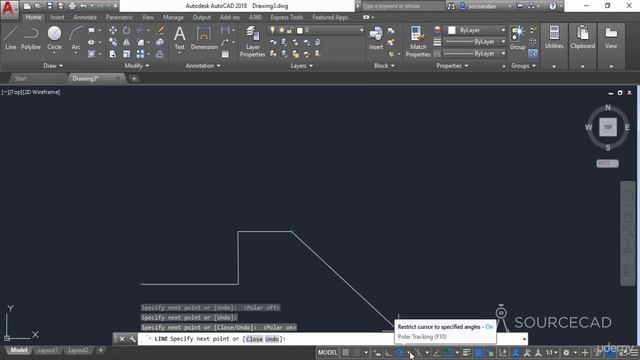640x360 pixels.
Task: Open the annotation scale 1:1 dropdown
Action: [x=552, y=352]
